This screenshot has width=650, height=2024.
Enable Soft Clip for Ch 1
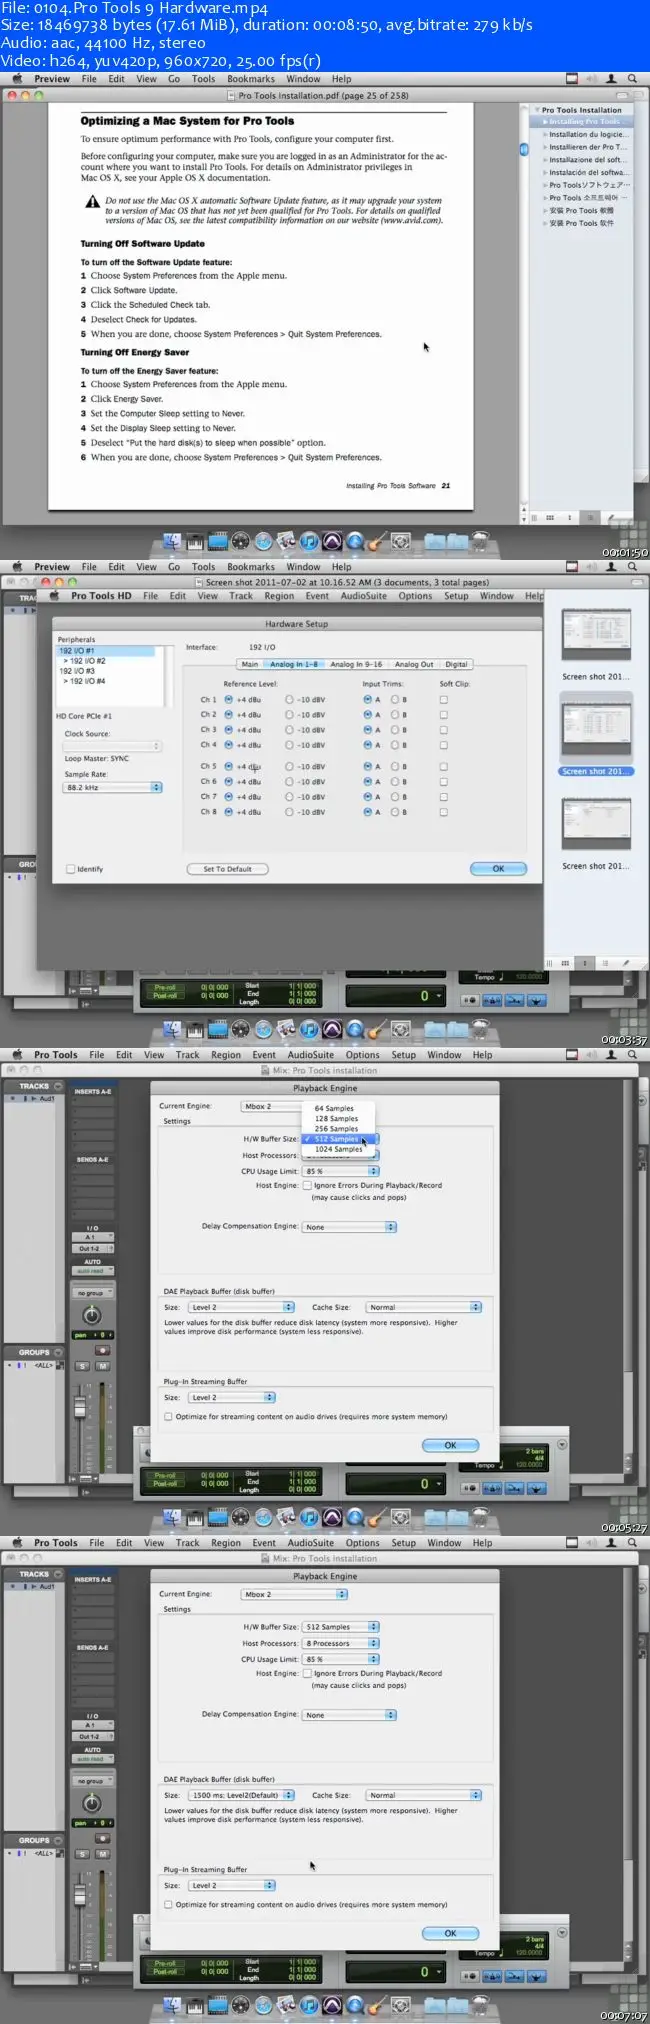coord(443,700)
